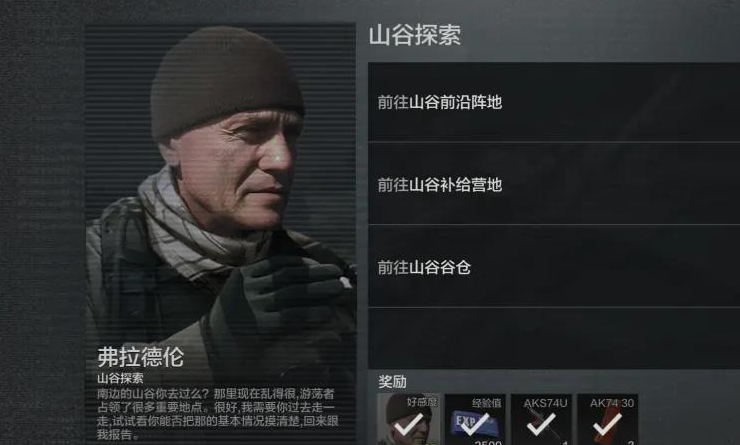Click the 山谷探索 quest title header
This screenshot has height=445, width=740.
coord(414,35)
